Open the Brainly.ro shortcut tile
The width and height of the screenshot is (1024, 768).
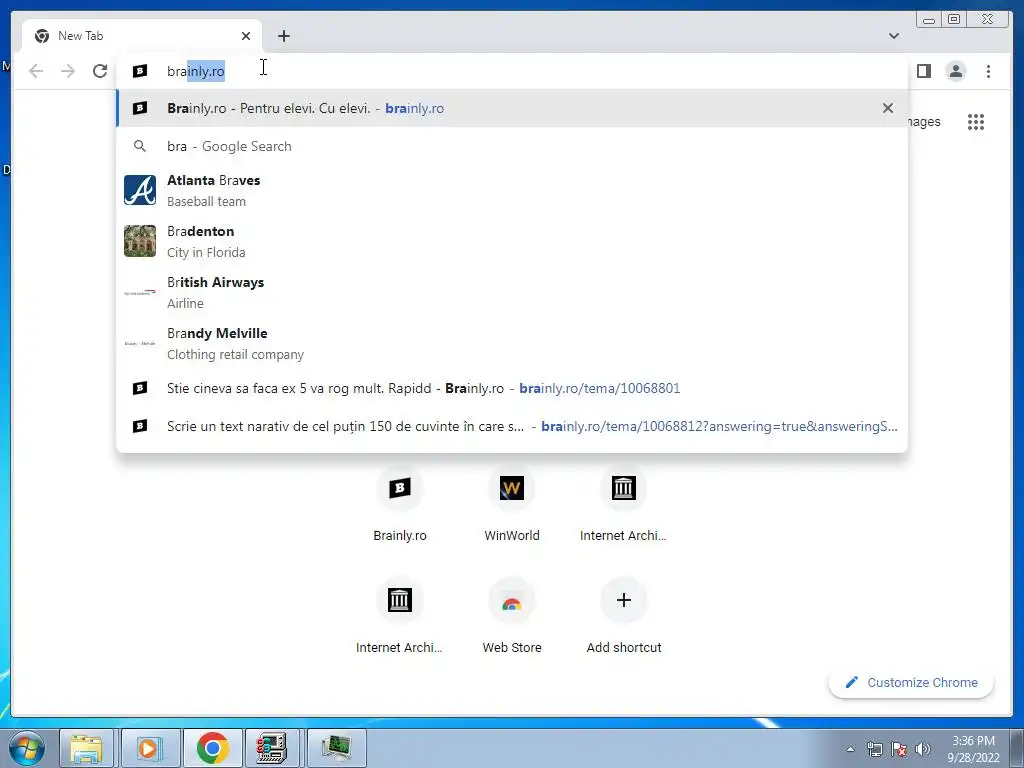(400, 505)
